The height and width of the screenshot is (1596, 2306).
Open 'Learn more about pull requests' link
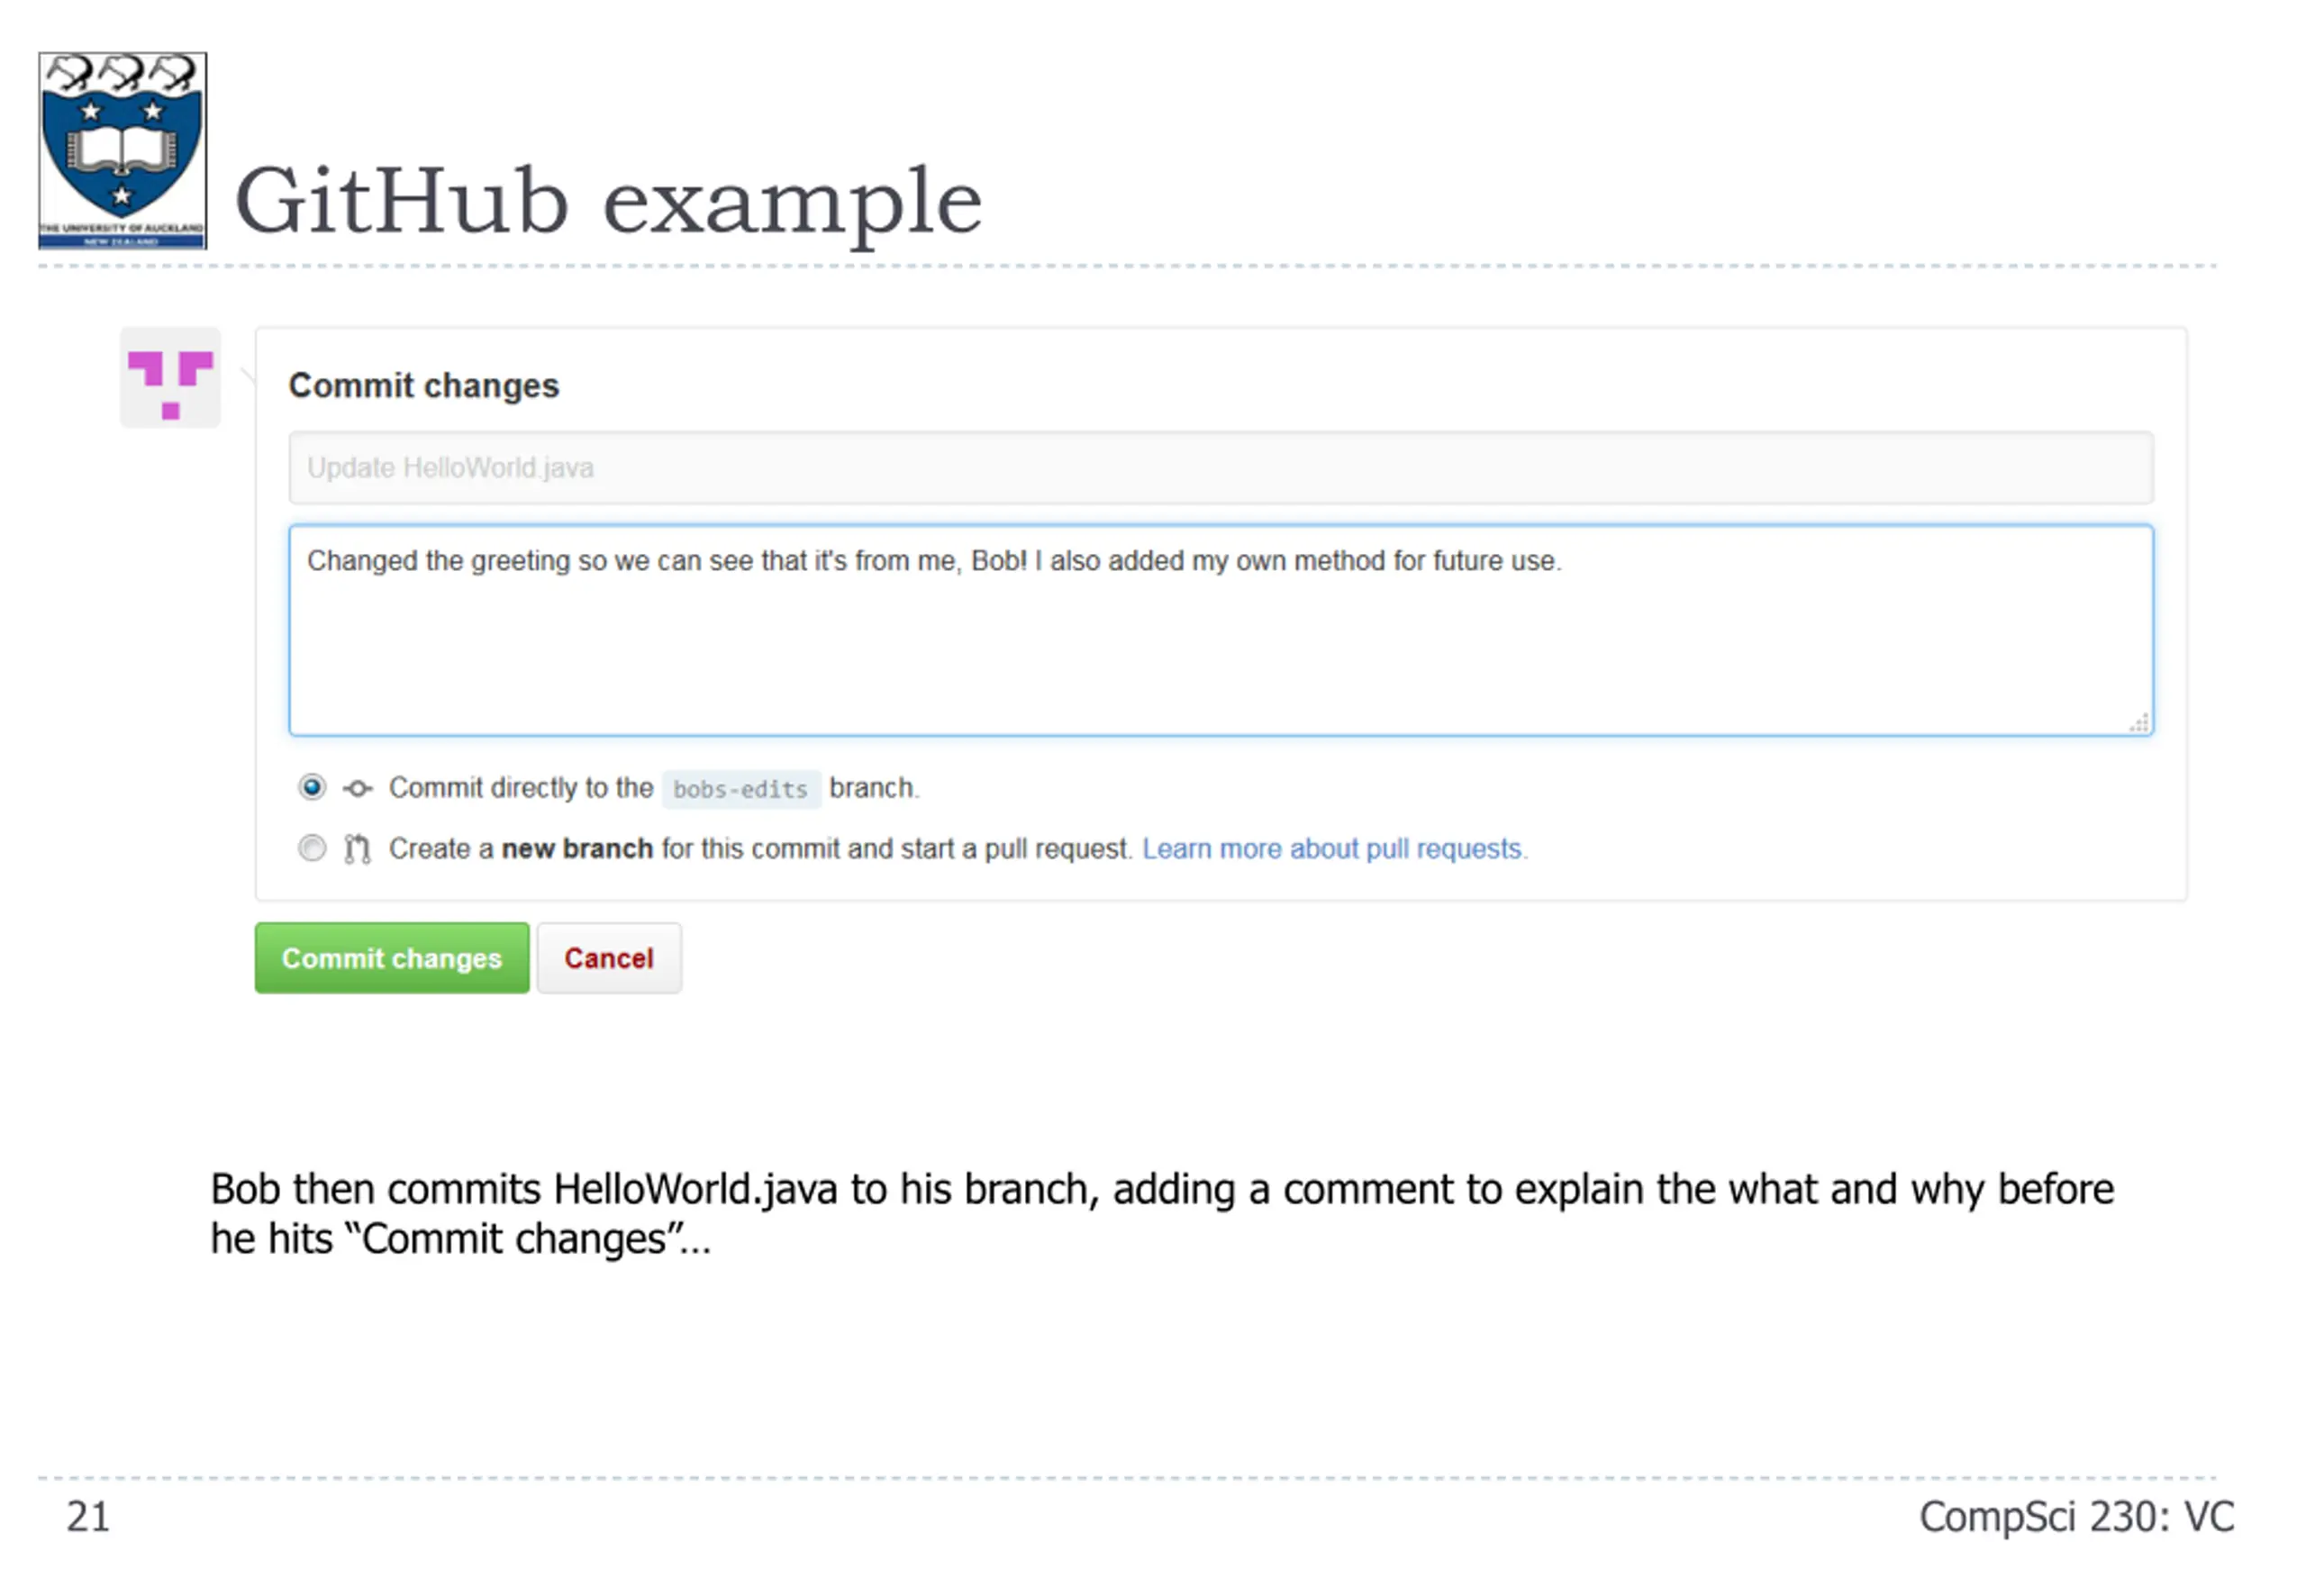point(1334,849)
